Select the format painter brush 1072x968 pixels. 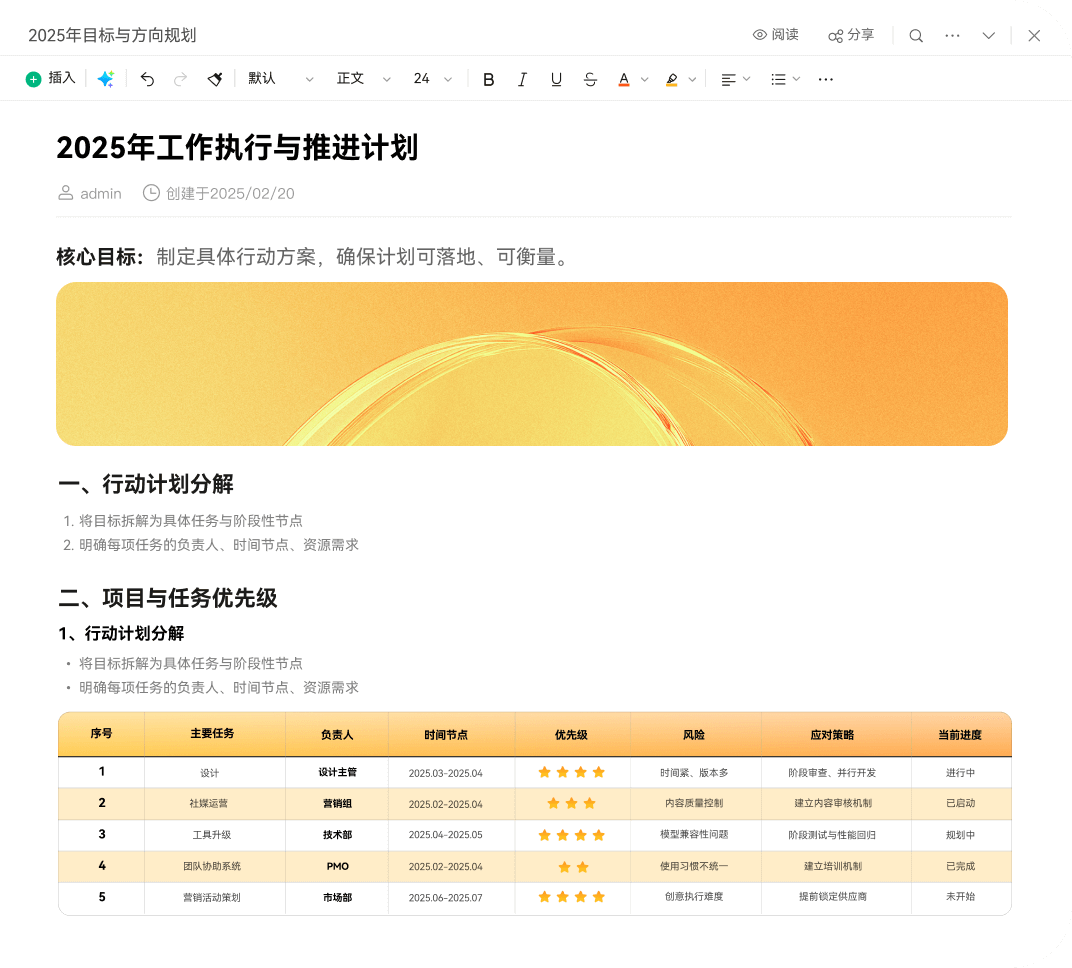pyautogui.click(x=214, y=79)
